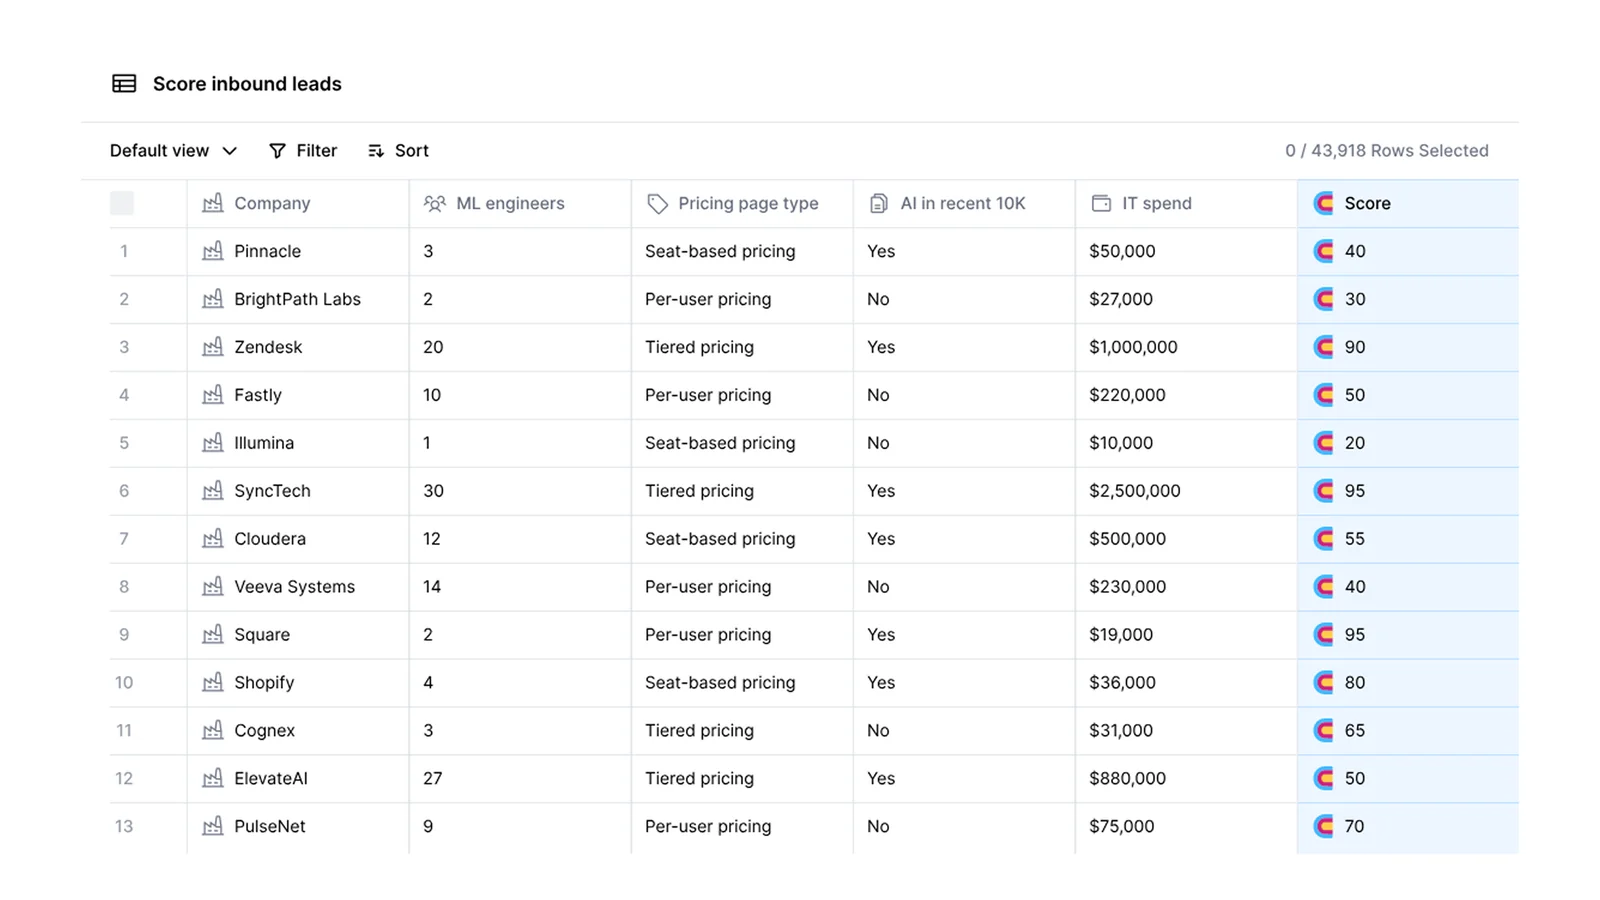This screenshot has height=900, width=1600.
Task: Click the ML engineers column header
Action: tap(520, 203)
